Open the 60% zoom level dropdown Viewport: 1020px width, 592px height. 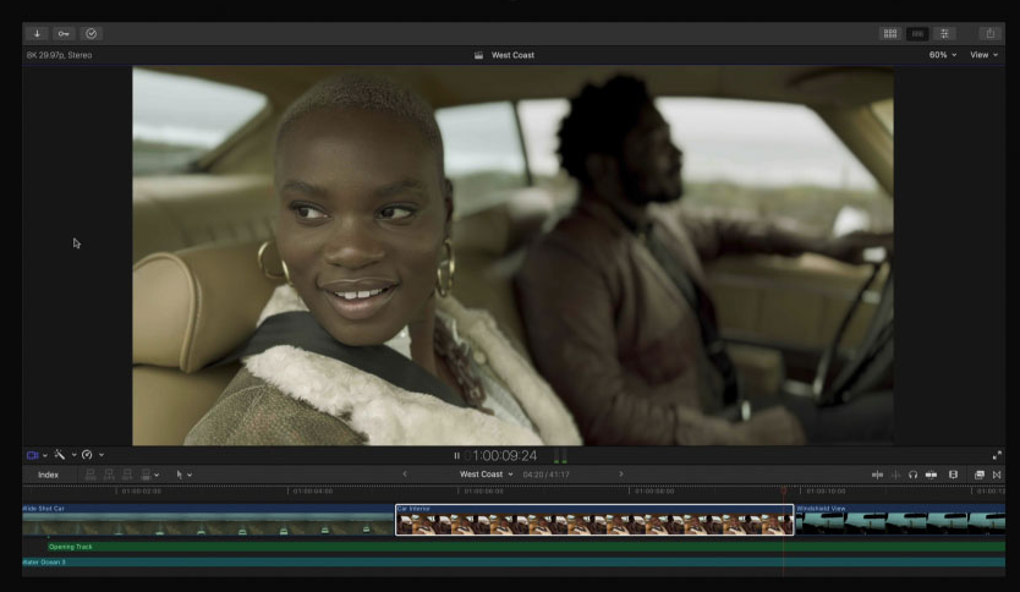click(x=942, y=55)
